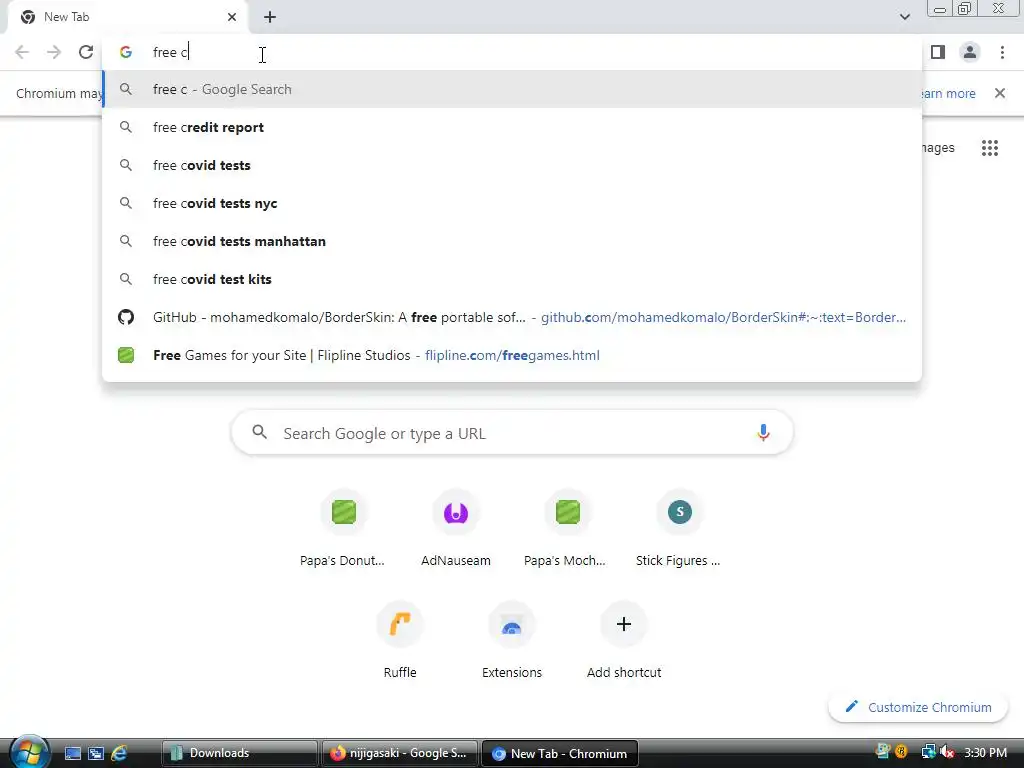Click the magnifier icon in page search box
The width and height of the screenshot is (1024, 768).
tap(260, 432)
